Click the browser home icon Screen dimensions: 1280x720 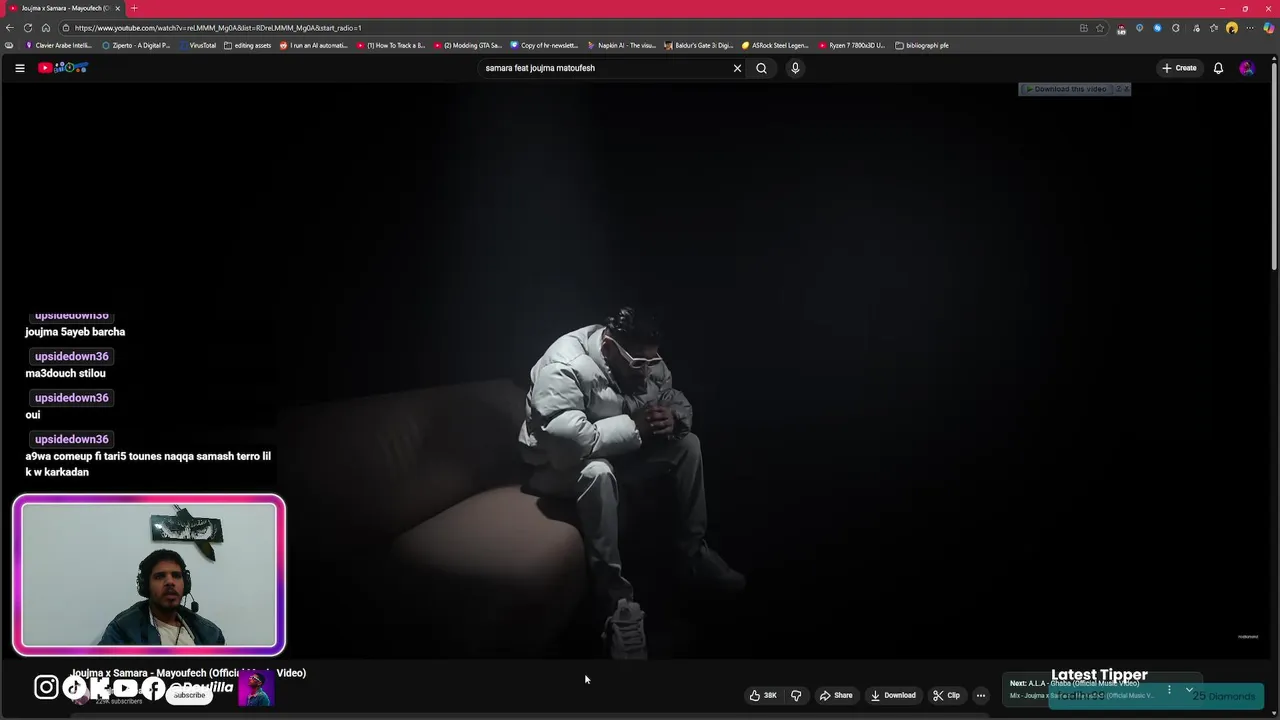46,28
